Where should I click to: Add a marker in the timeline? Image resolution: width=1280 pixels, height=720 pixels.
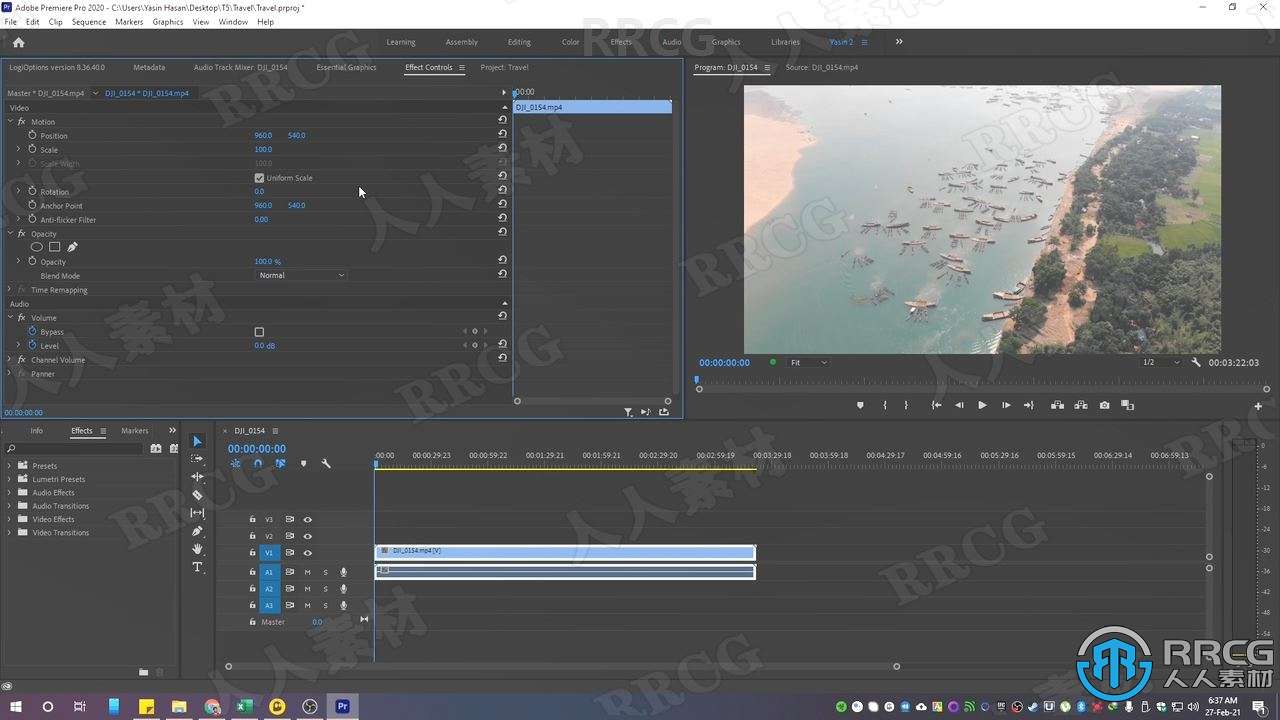coord(303,464)
